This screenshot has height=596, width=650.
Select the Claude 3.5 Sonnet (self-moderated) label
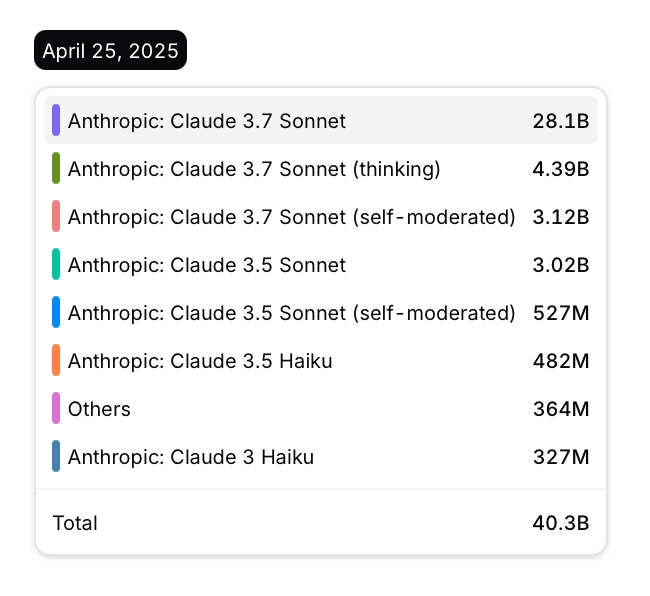pyautogui.click(x=292, y=313)
